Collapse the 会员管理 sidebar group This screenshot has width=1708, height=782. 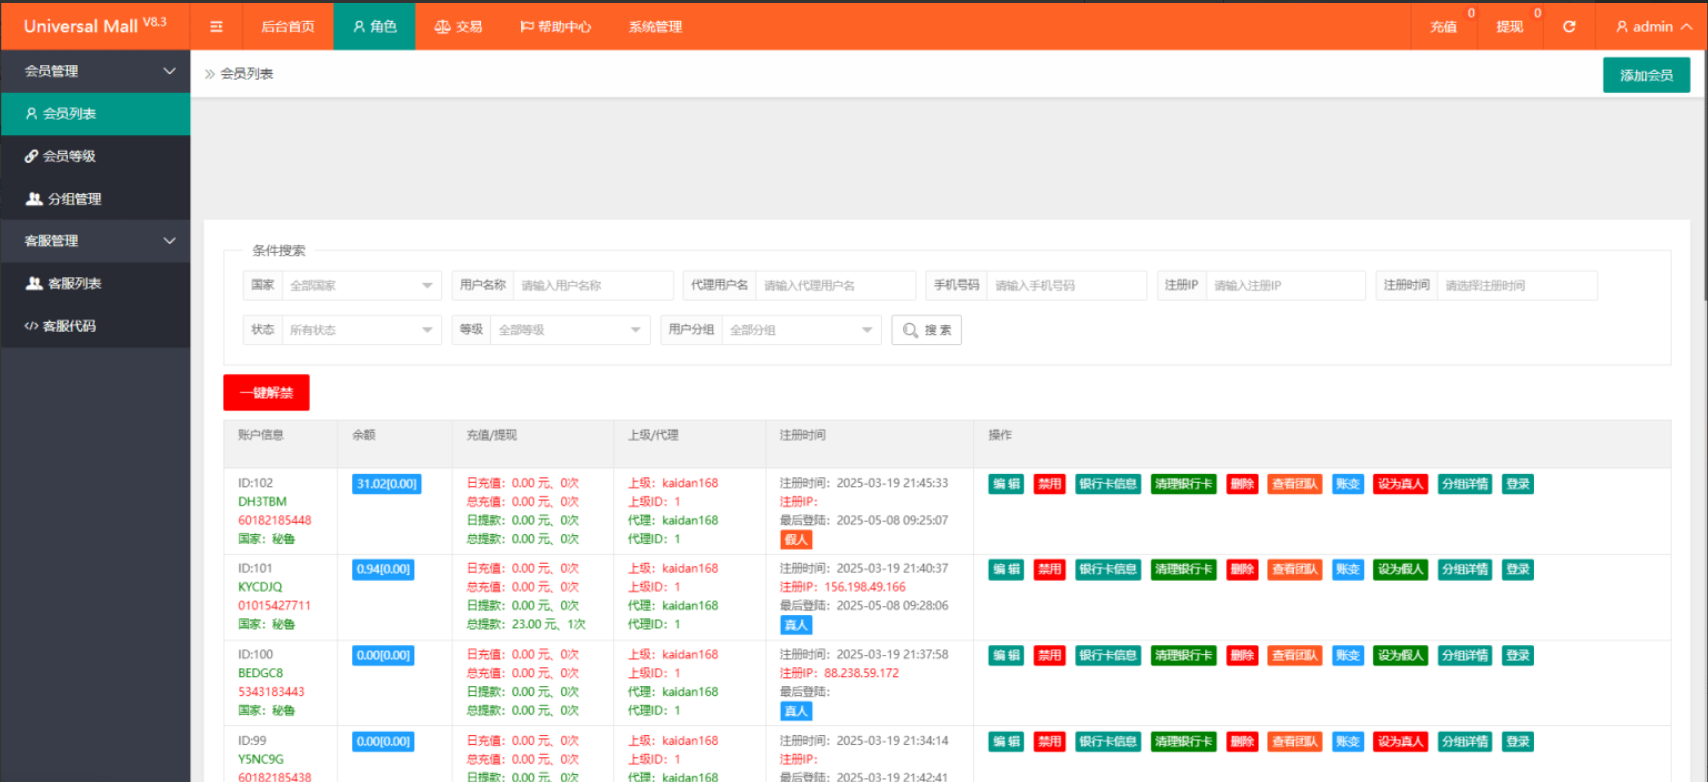point(95,71)
